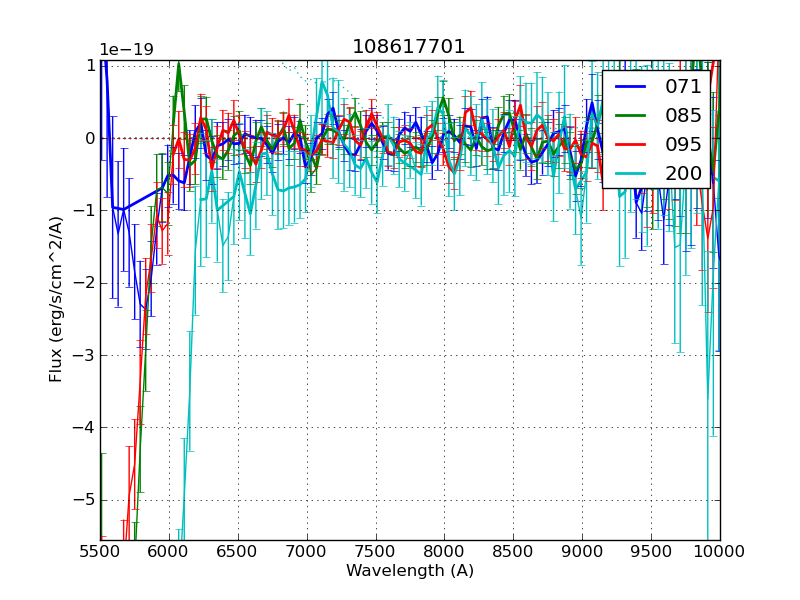
Task: Click the 6500 x-axis tick label
Action: click(237, 551)
